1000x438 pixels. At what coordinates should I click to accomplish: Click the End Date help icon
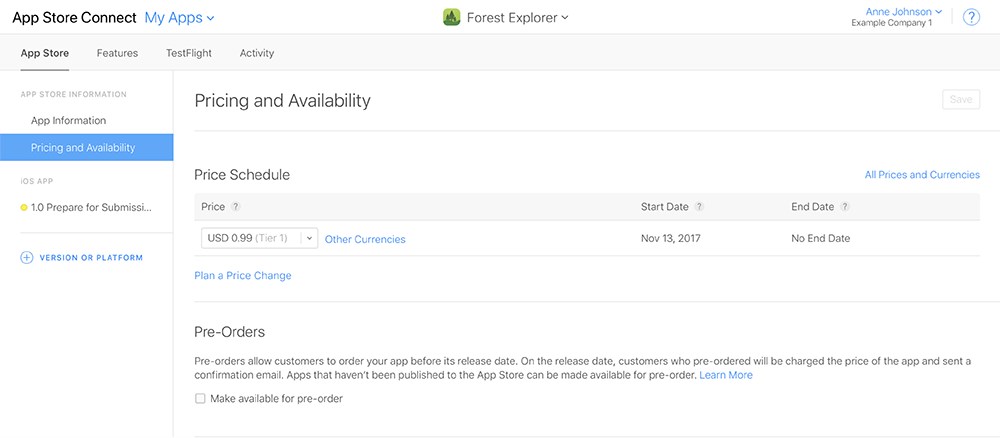(x=844, y=207)
